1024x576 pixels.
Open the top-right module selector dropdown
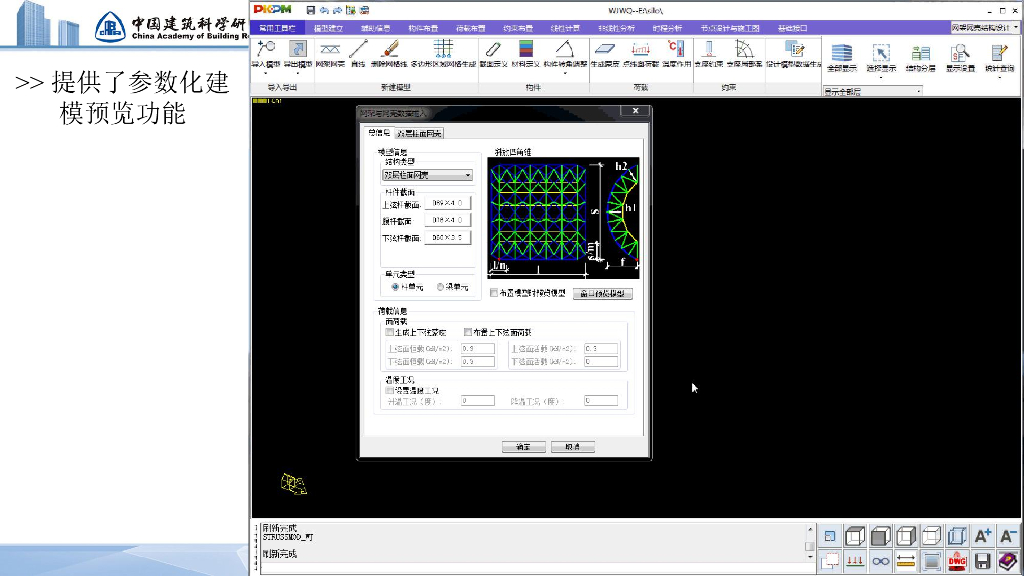(x=979, y=28)
